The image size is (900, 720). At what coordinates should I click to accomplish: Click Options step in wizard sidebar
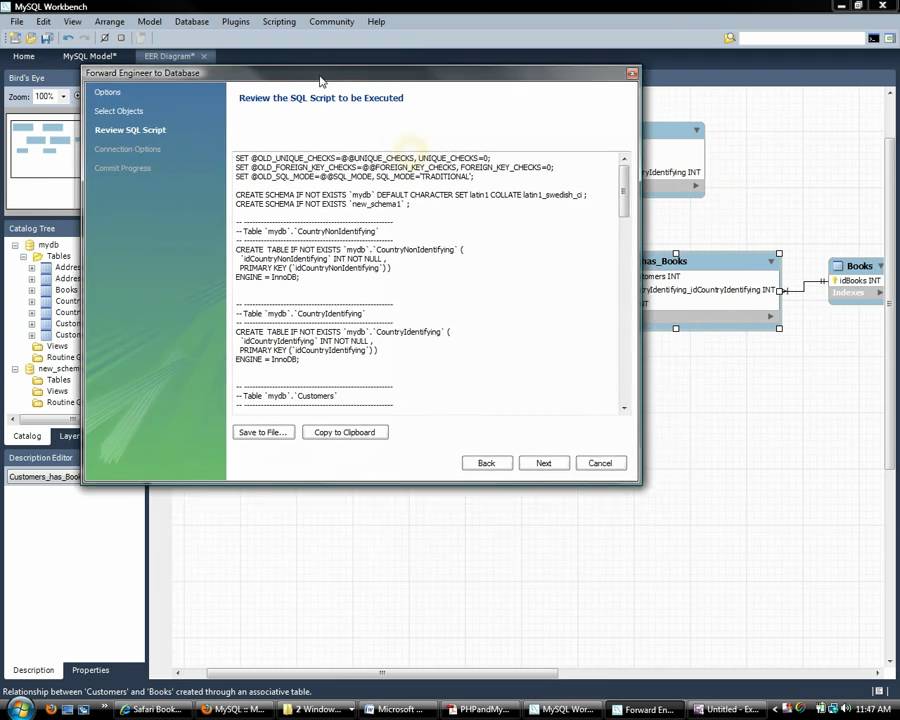pyautogui.click(x=107, y=92)
